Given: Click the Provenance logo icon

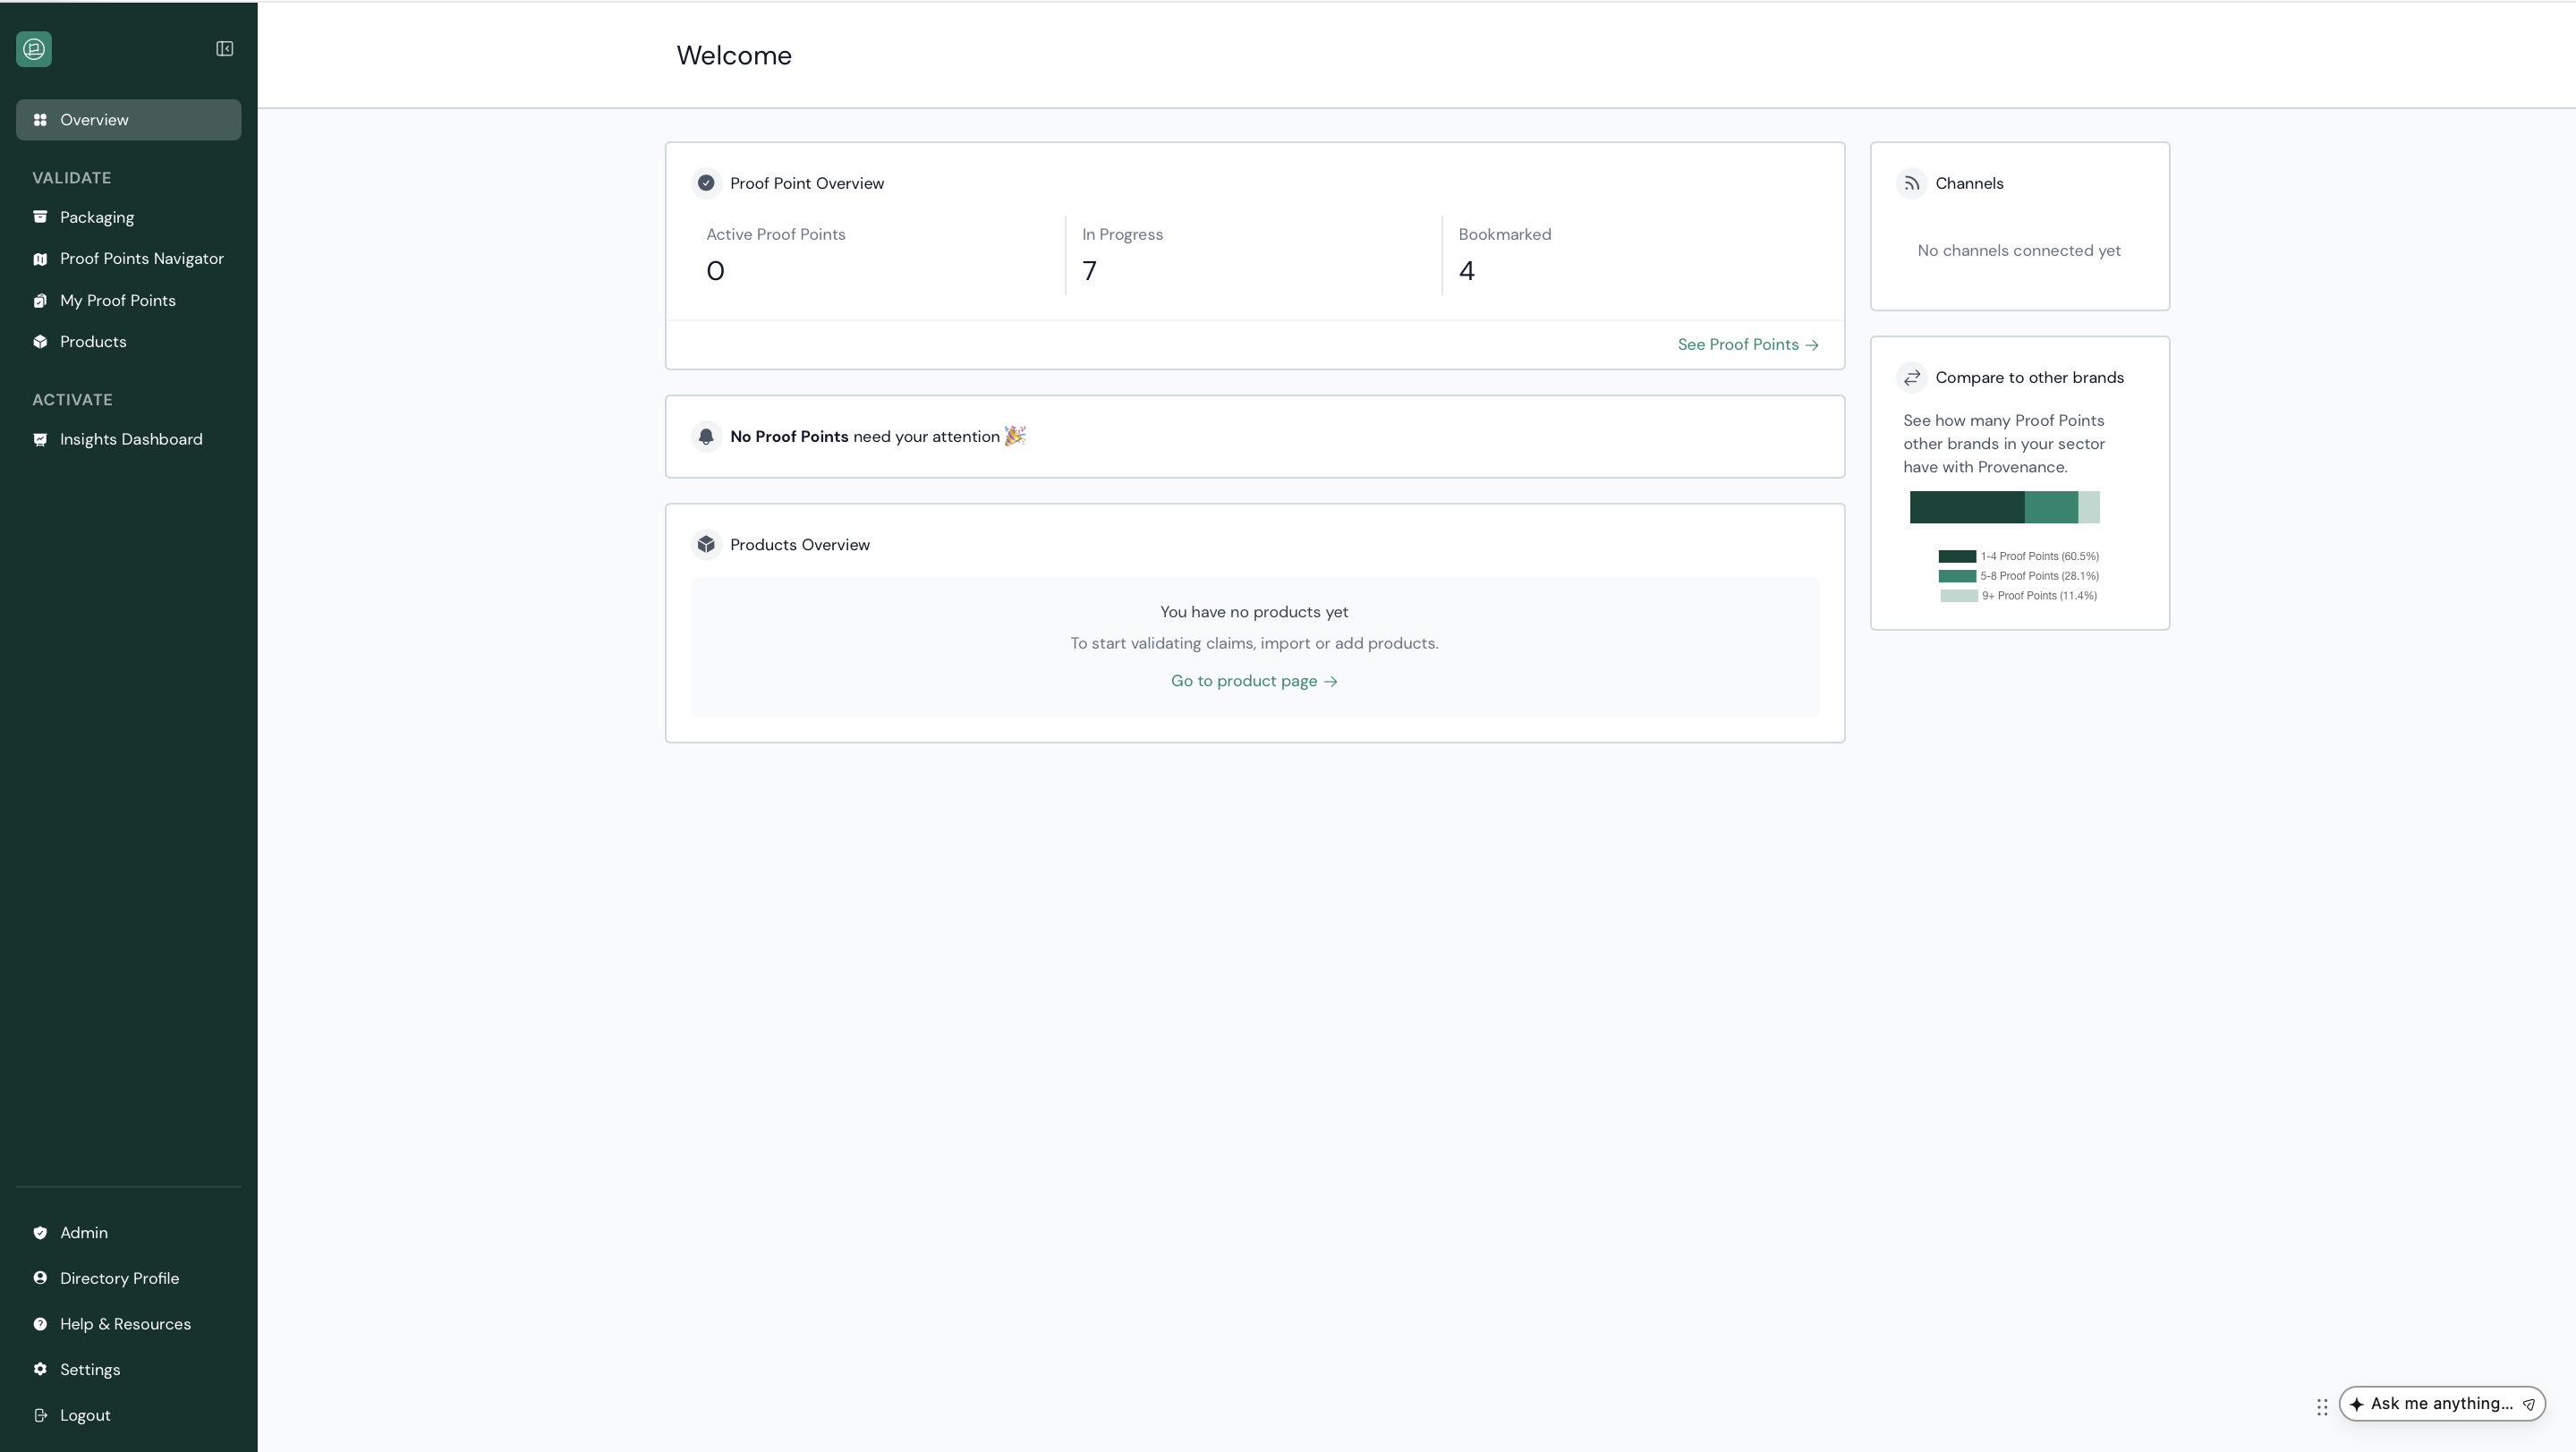Looking at the screenshot, I should [34, 49].
